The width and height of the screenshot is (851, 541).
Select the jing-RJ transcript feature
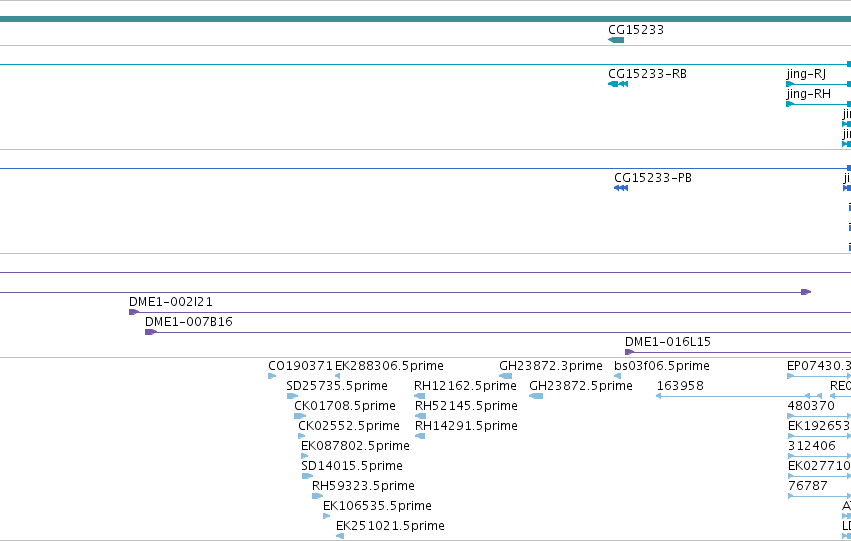(818, 84)
